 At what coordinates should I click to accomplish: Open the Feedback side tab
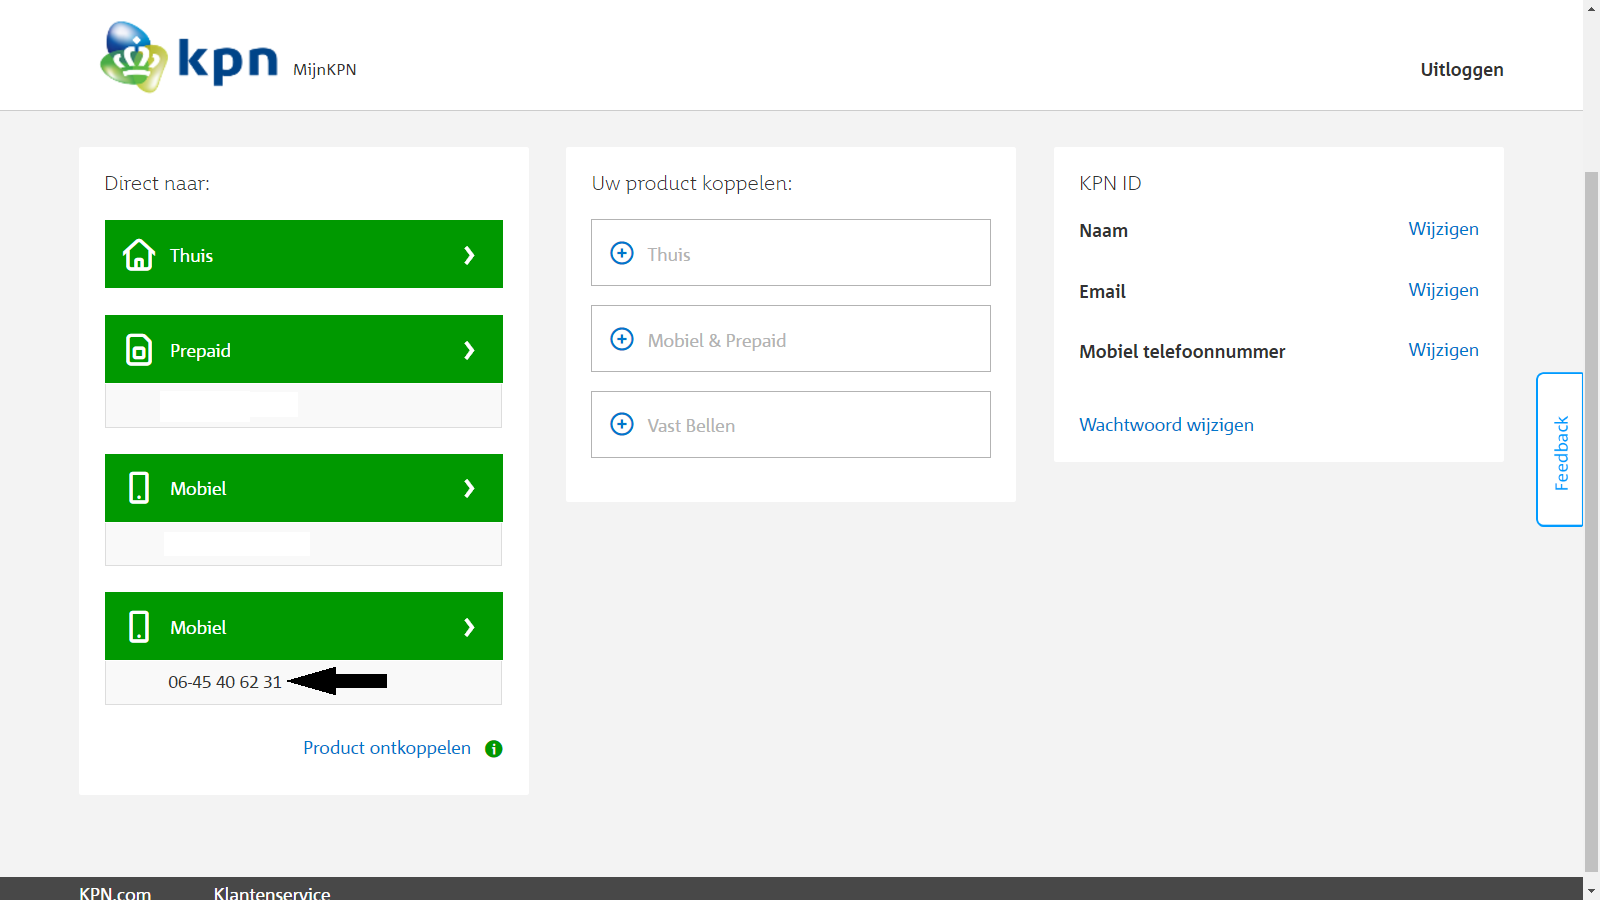[x=1560, y=450]
